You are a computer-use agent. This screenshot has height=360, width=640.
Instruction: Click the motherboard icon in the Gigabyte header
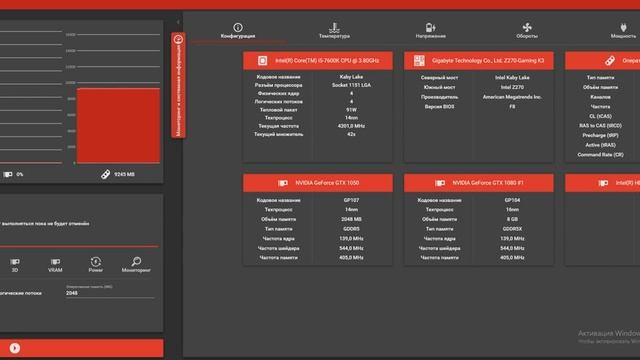(x=419, y=60)
